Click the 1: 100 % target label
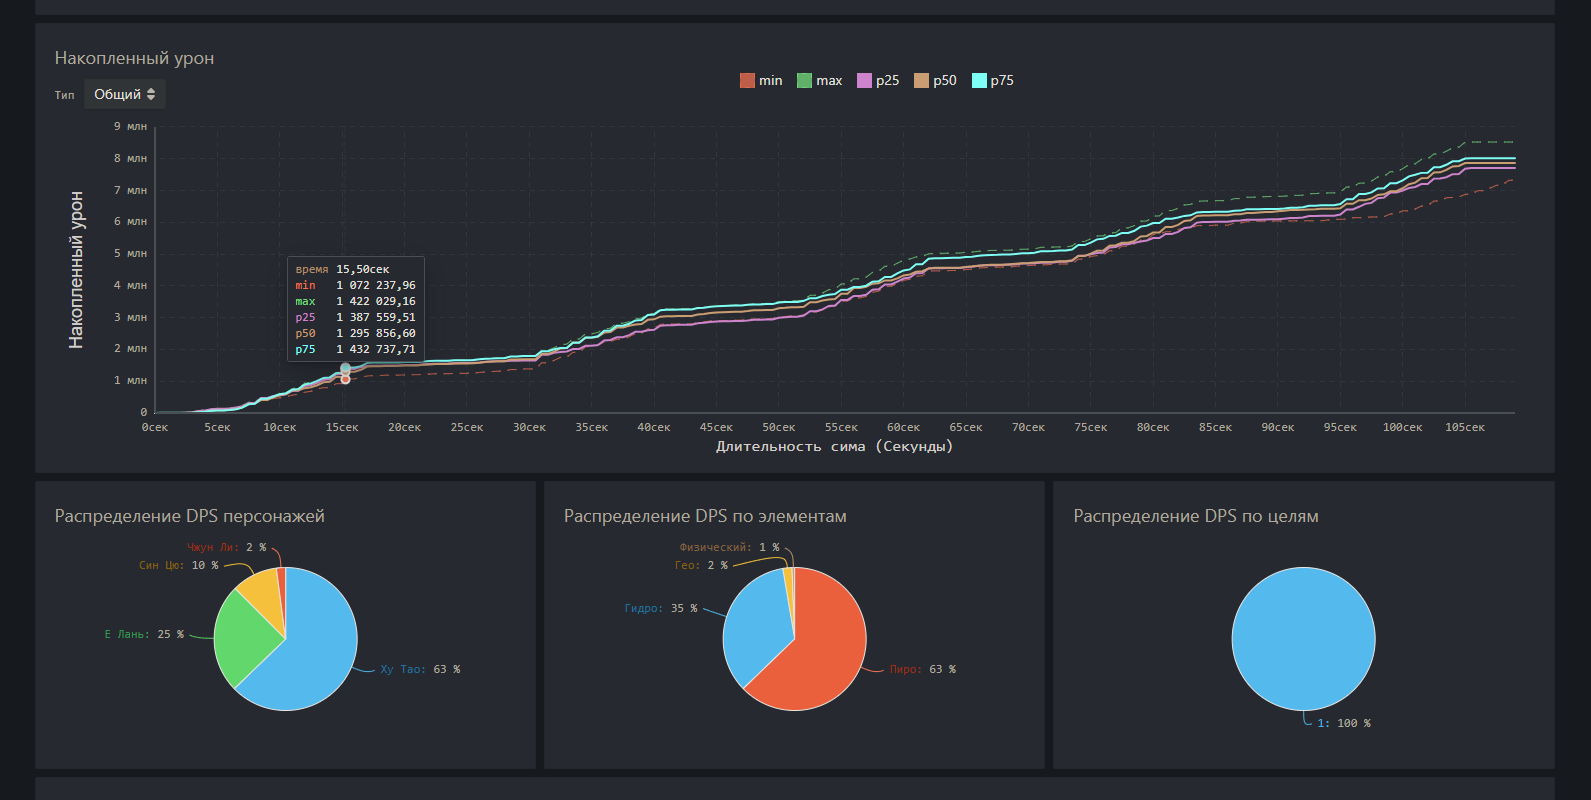 [1343, 724]
